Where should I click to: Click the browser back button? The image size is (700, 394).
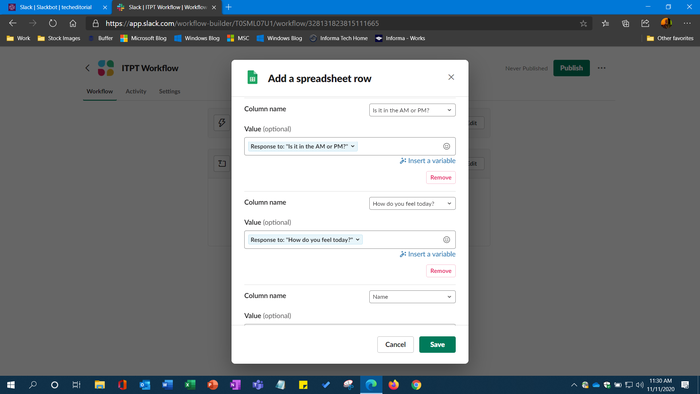(x=12, y=23)
